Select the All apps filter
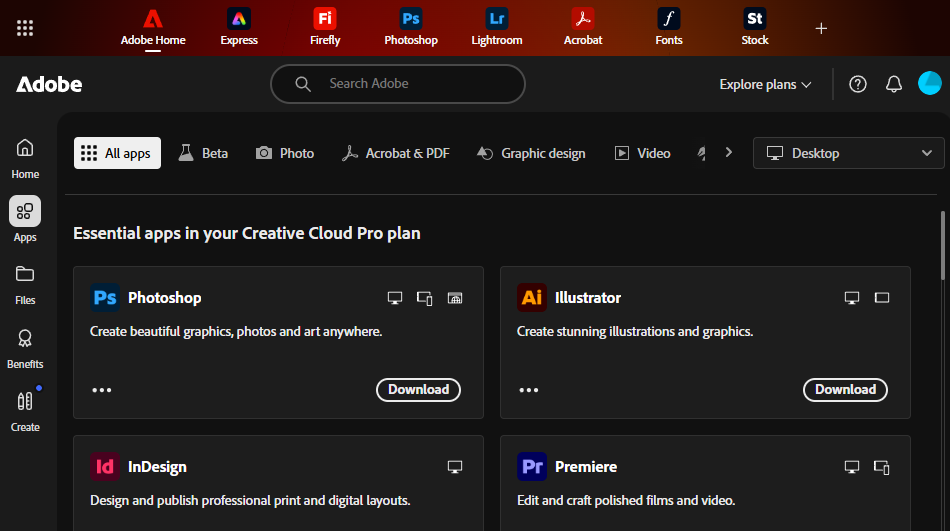The width and height of the screenshot is (950, 531). point(118,153)
